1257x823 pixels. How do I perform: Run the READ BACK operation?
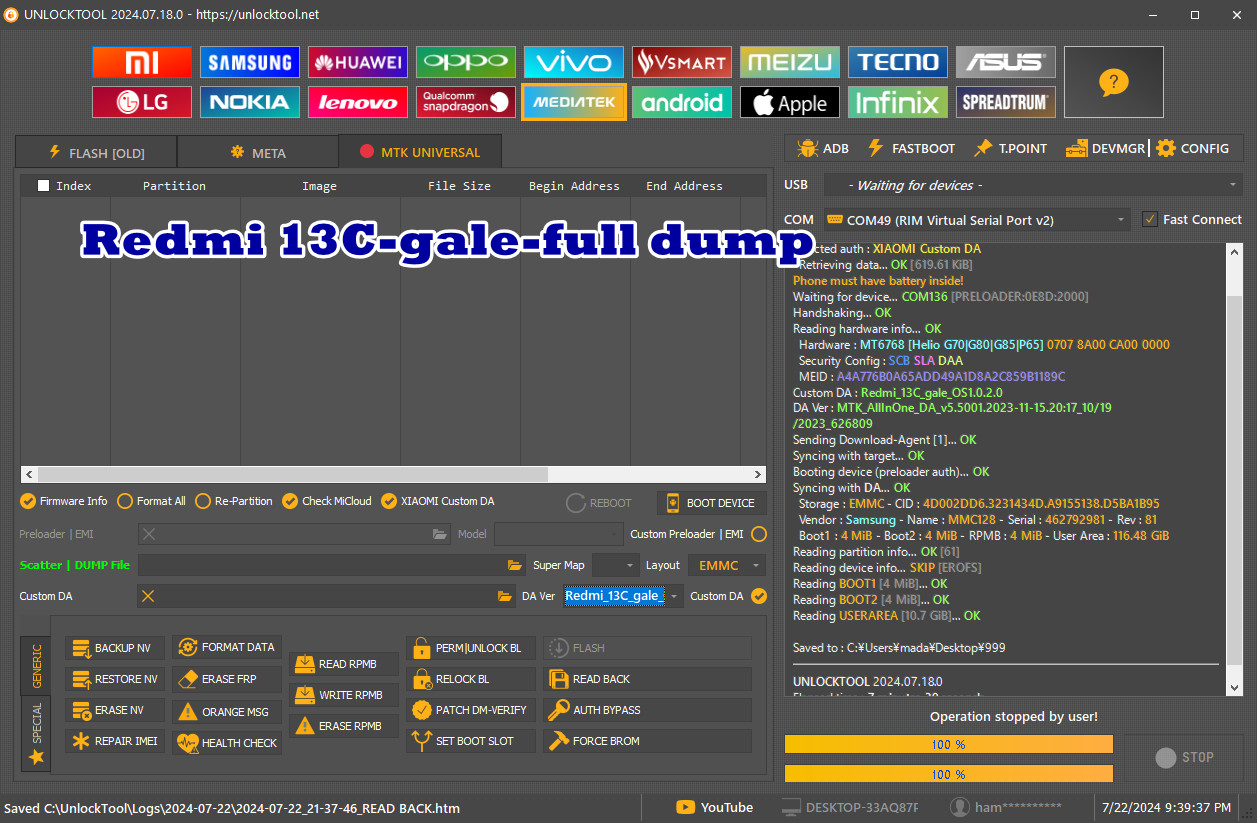[x=647, y=679]
